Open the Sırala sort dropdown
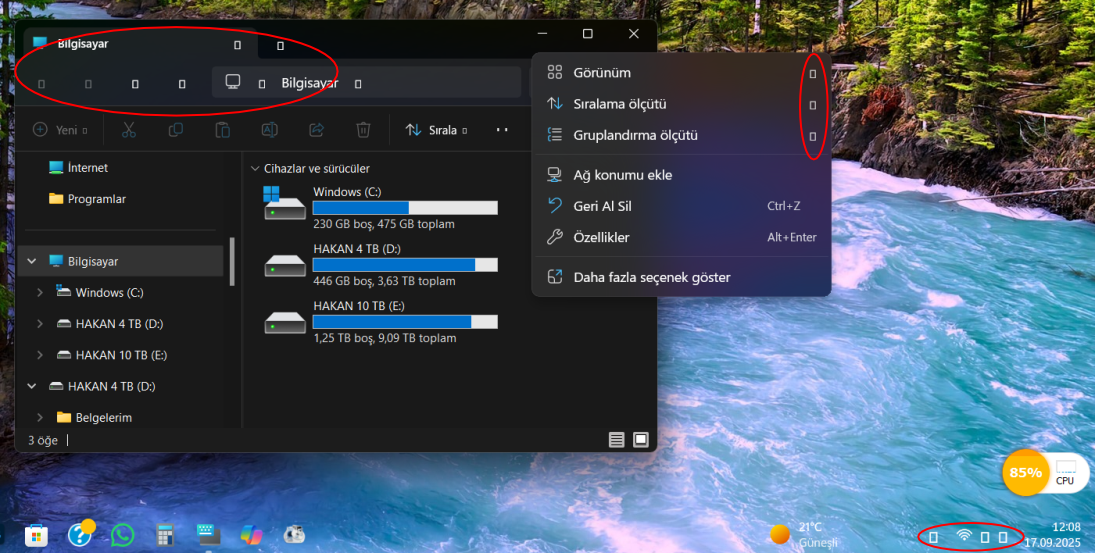Viewport: 1095px width, 553px height. pyautogui.click(x=436, y=130)
